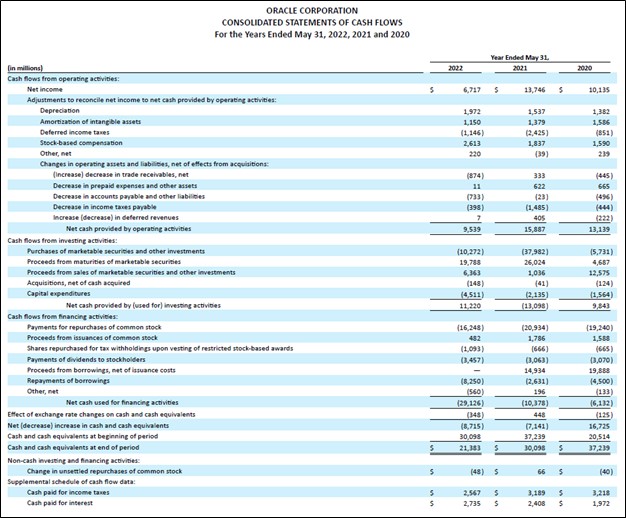Select the 'Depreciation' row label
This screenshot has width=626, height=518.
pyautogui.click(x=61, y=110)
